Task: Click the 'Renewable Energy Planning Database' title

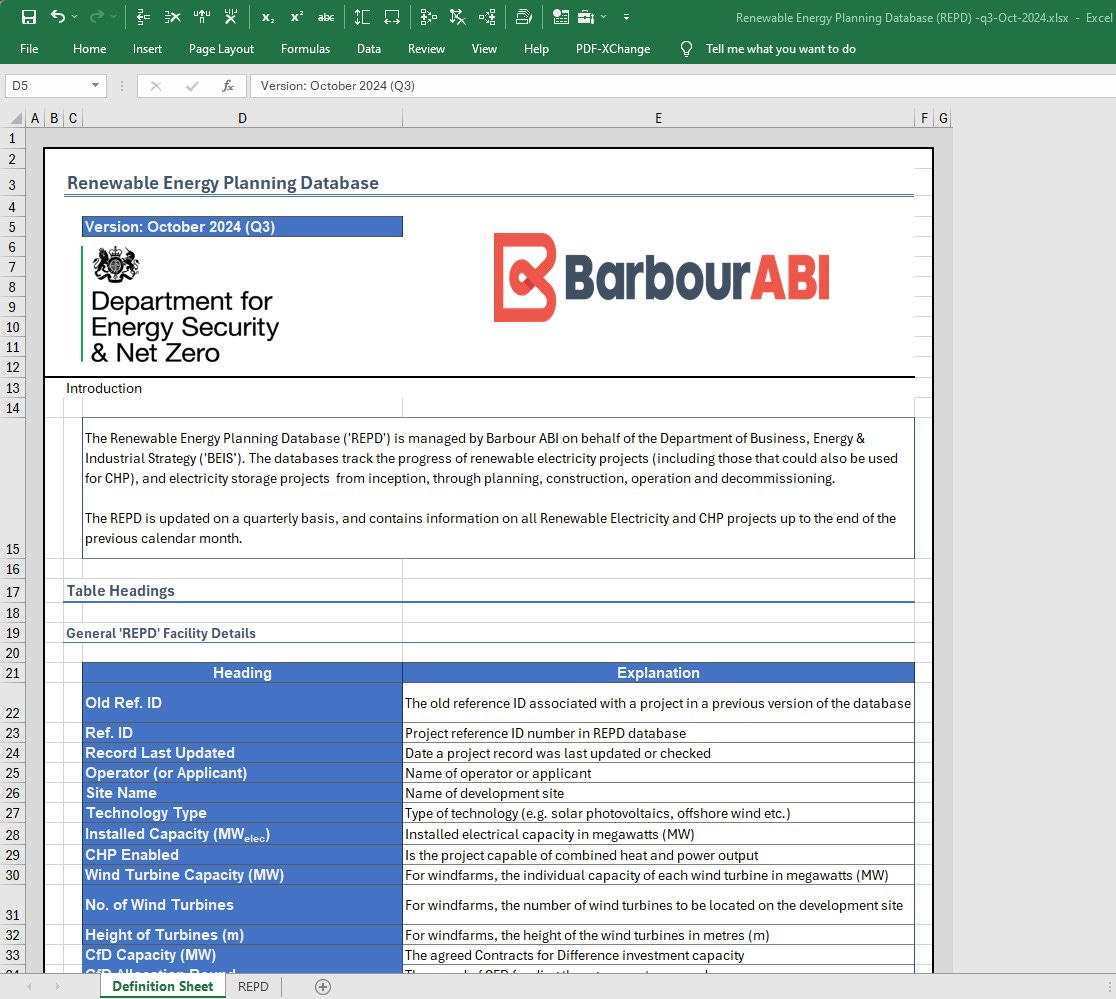Action: pyautogui.click(x=223, y=183)
